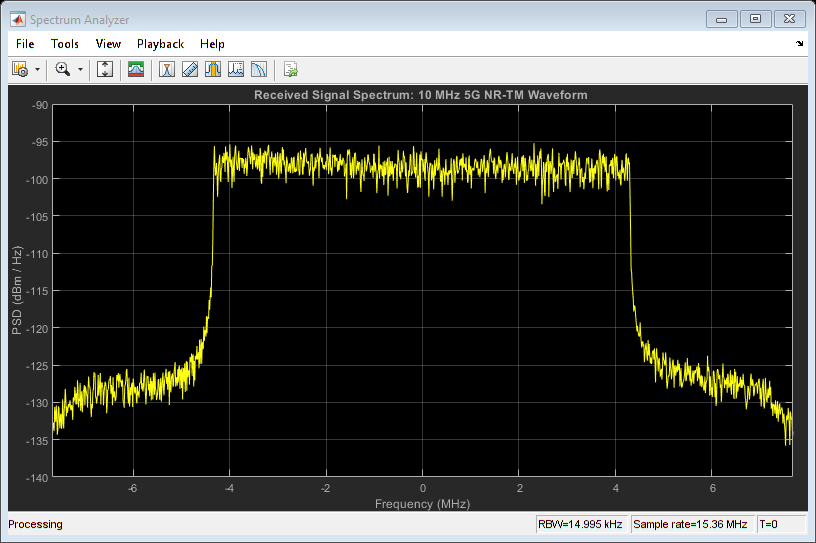Expand the Configuration Properties dropdown arrow

(38, 69)
